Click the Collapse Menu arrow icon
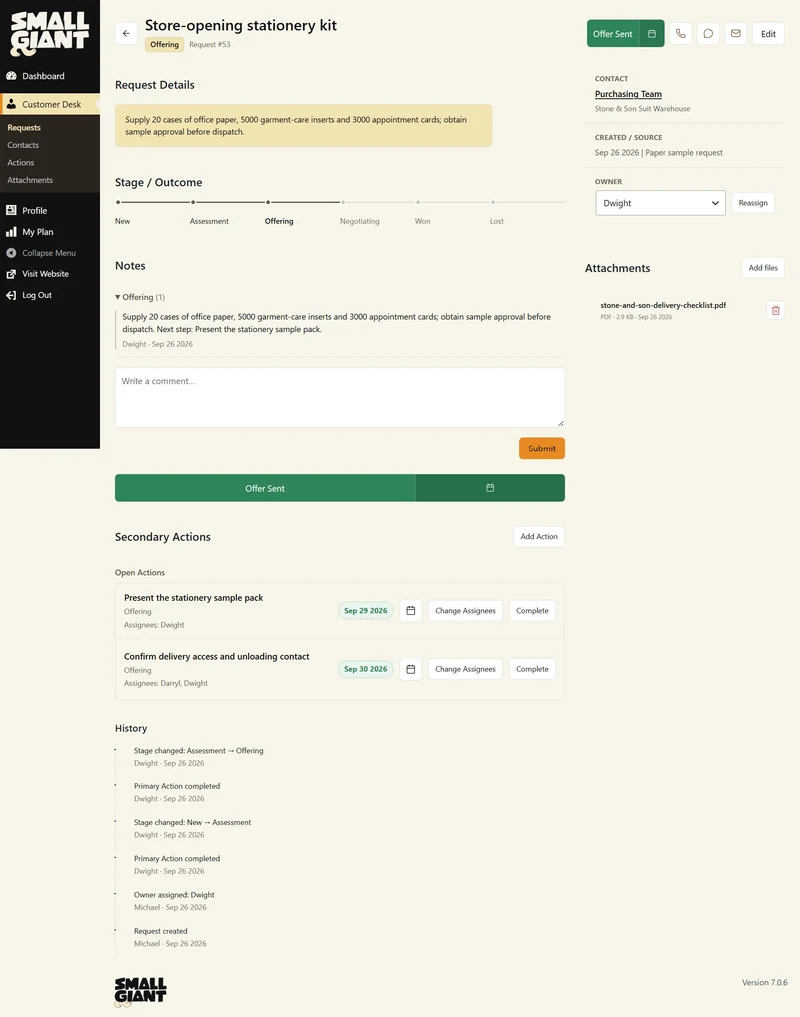Viewport: 800px width, 1017px height. (11, 253)
